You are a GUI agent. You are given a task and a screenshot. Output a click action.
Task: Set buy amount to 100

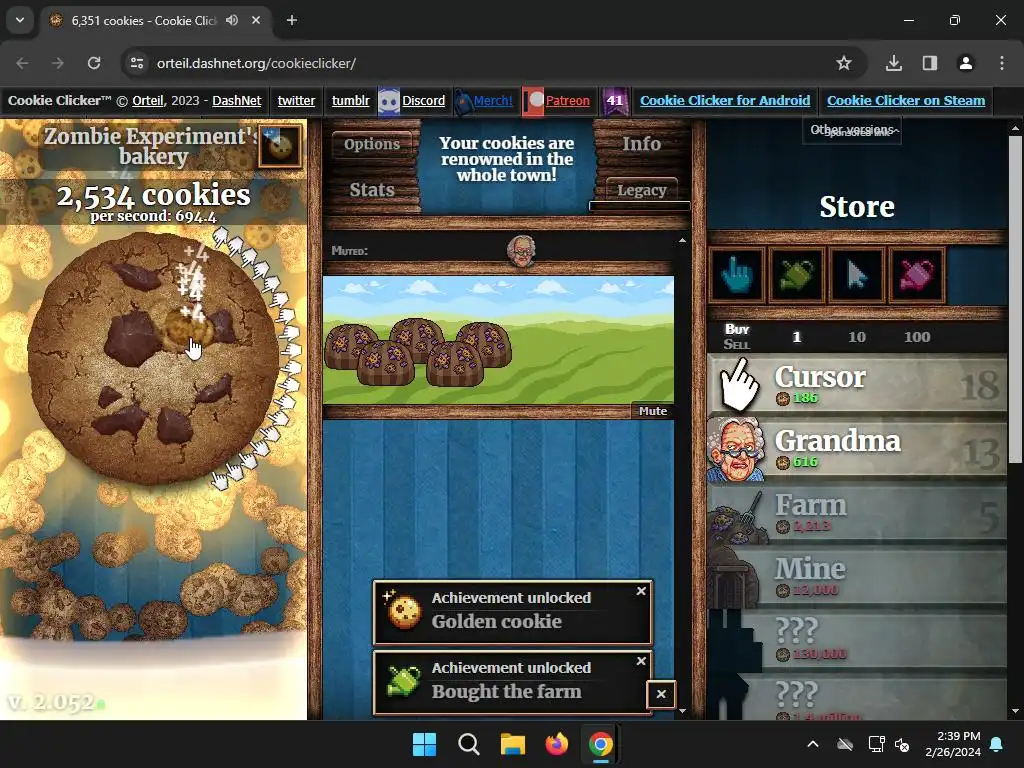pos(917,337)
